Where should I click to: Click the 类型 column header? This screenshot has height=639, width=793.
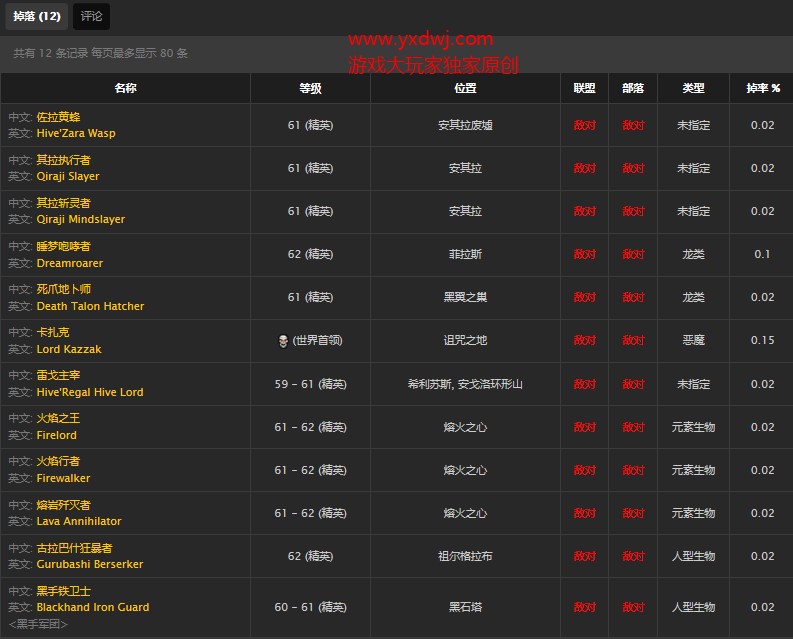coord(693,88)
